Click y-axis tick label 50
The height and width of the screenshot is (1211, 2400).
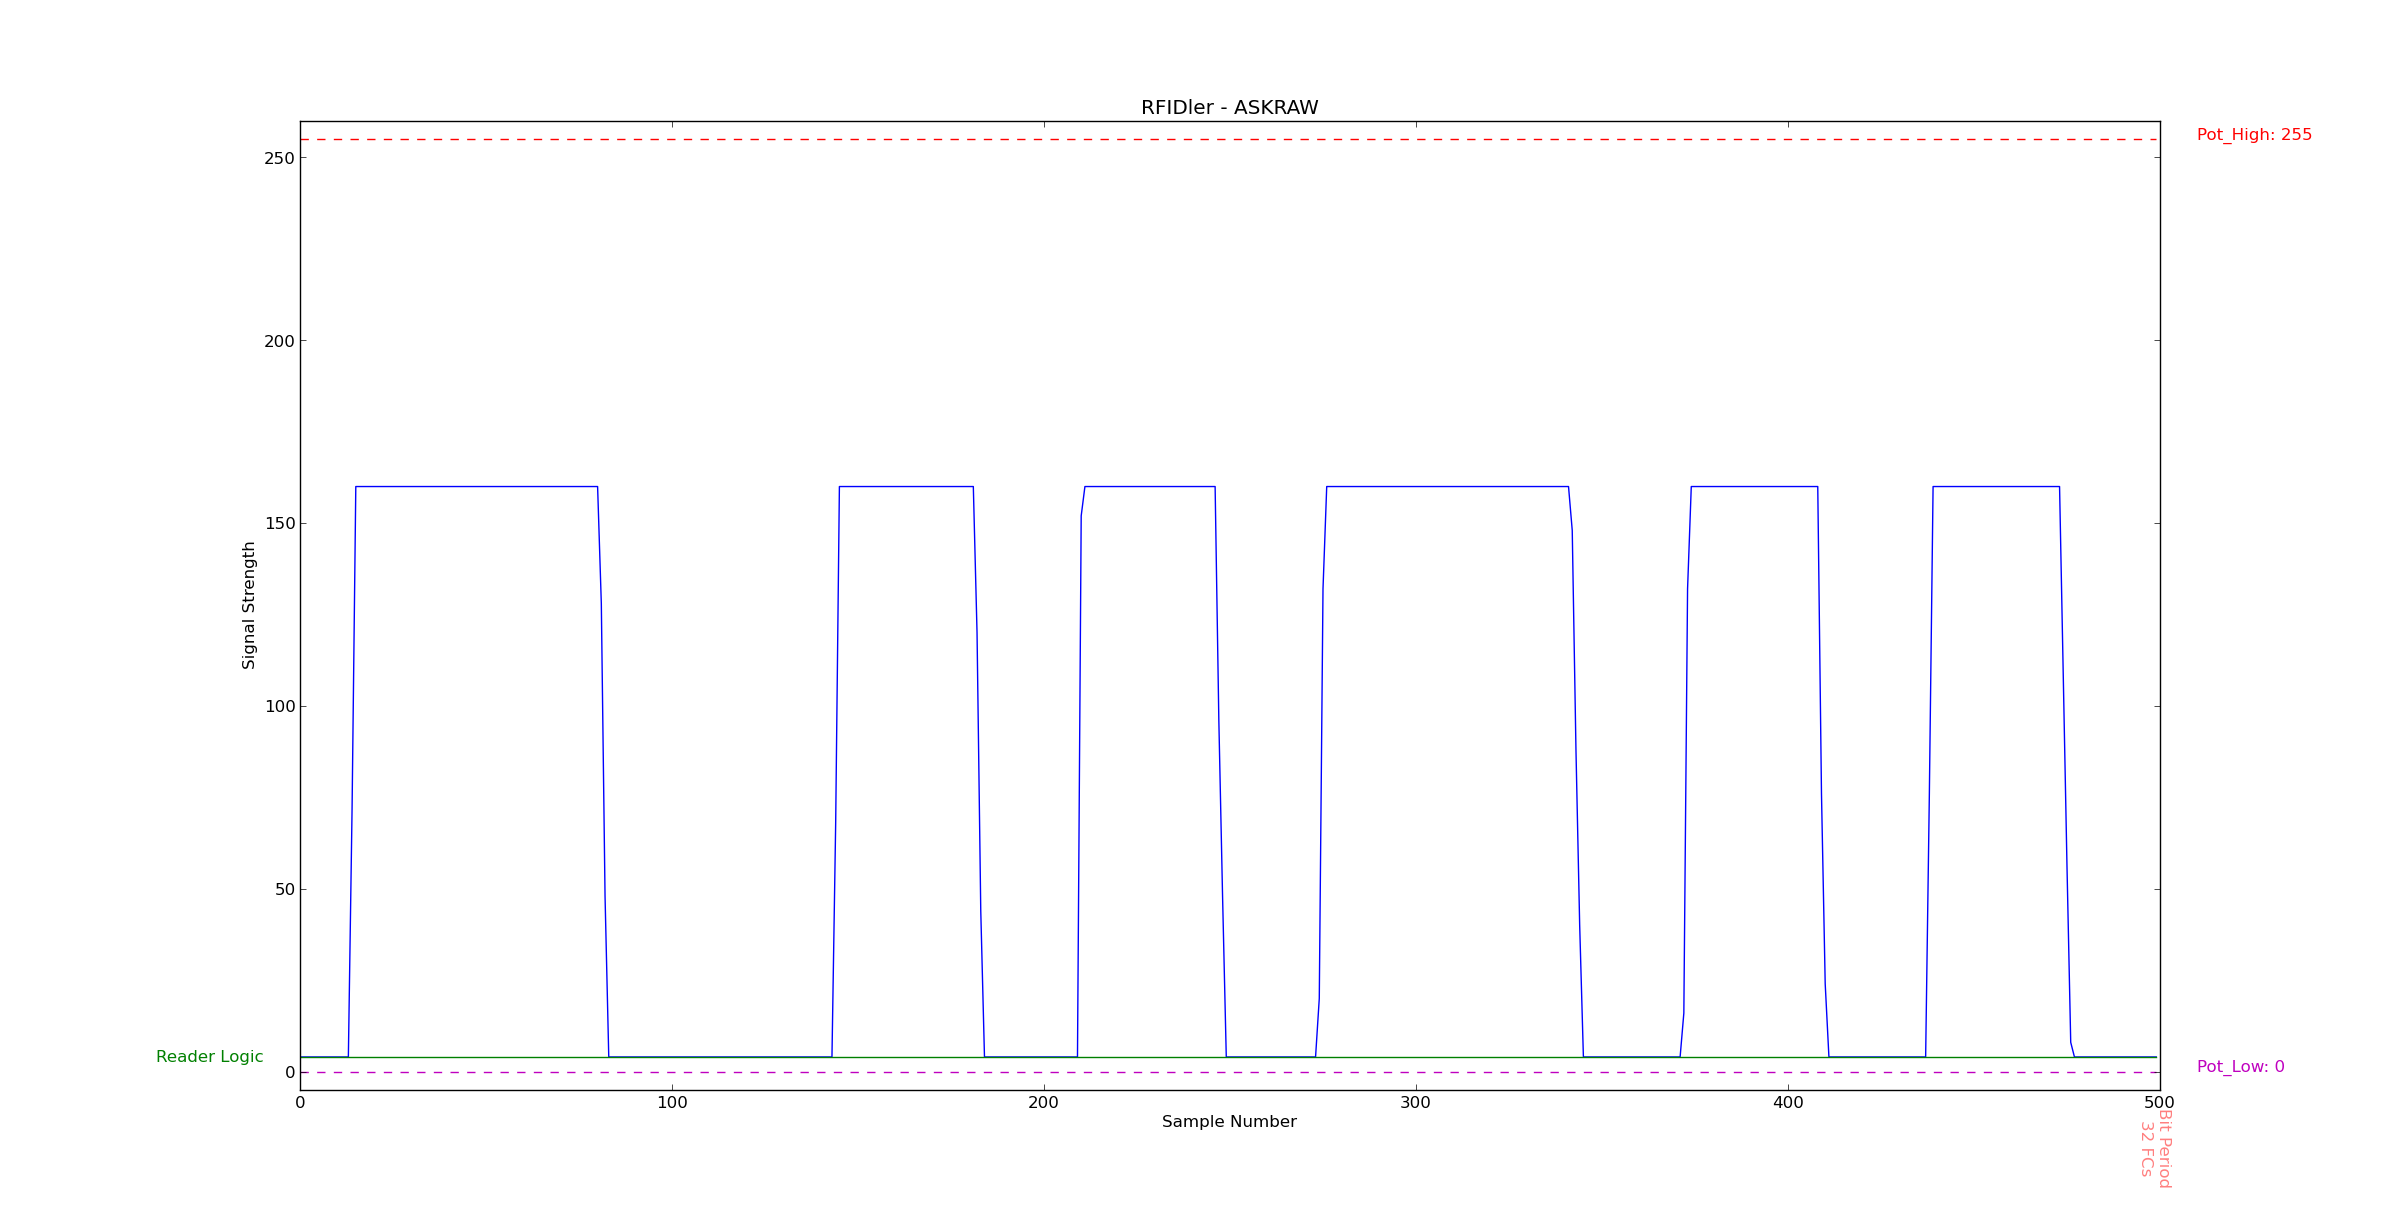coord(283,890)
